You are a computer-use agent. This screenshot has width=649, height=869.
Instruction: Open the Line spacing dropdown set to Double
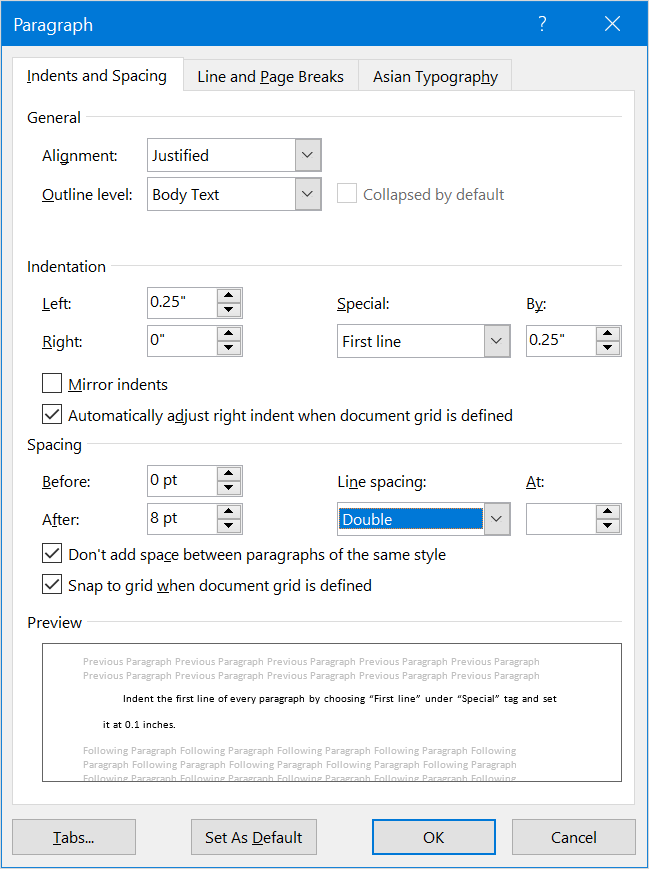(497, 519)
